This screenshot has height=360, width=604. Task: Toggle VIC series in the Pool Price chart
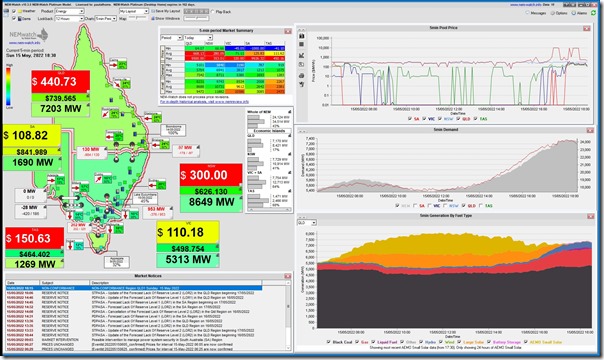coord(424,119)
